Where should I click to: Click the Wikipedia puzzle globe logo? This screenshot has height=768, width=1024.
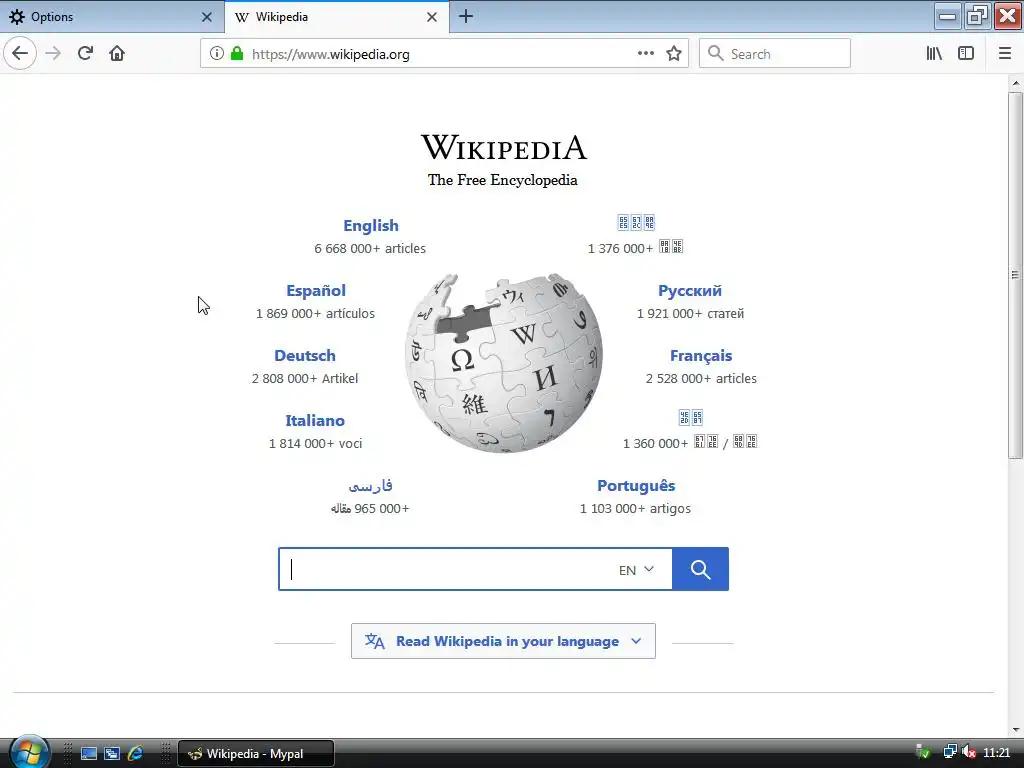pos(504,363)
